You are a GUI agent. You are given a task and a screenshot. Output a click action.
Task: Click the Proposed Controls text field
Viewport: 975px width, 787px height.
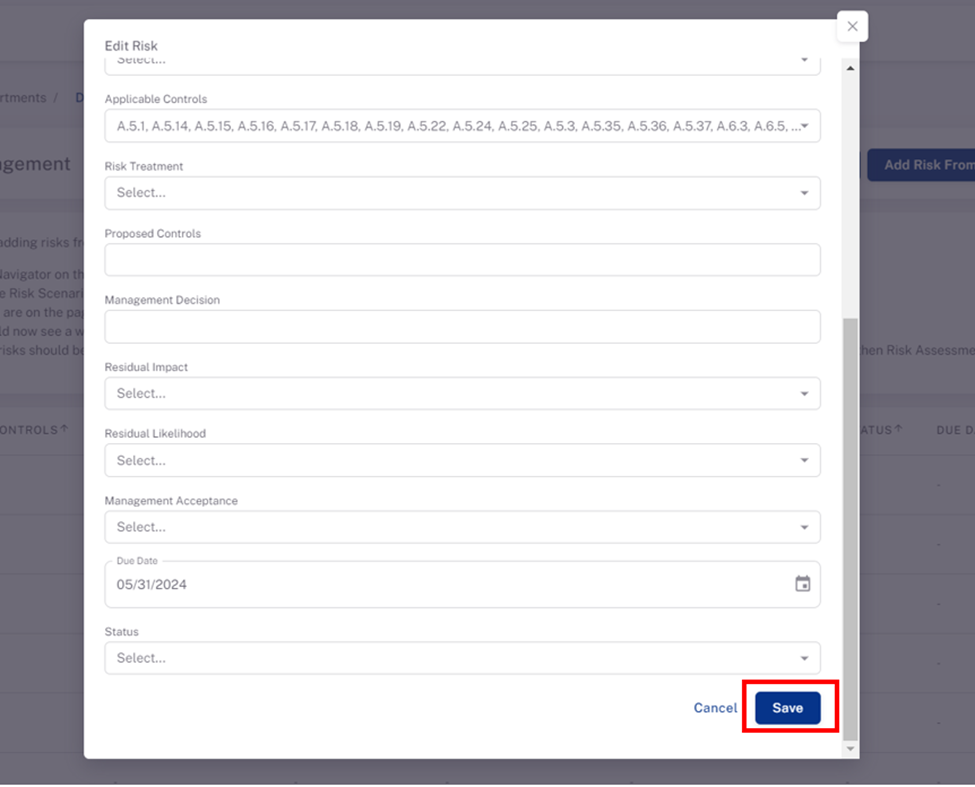(x=462, y=260)
